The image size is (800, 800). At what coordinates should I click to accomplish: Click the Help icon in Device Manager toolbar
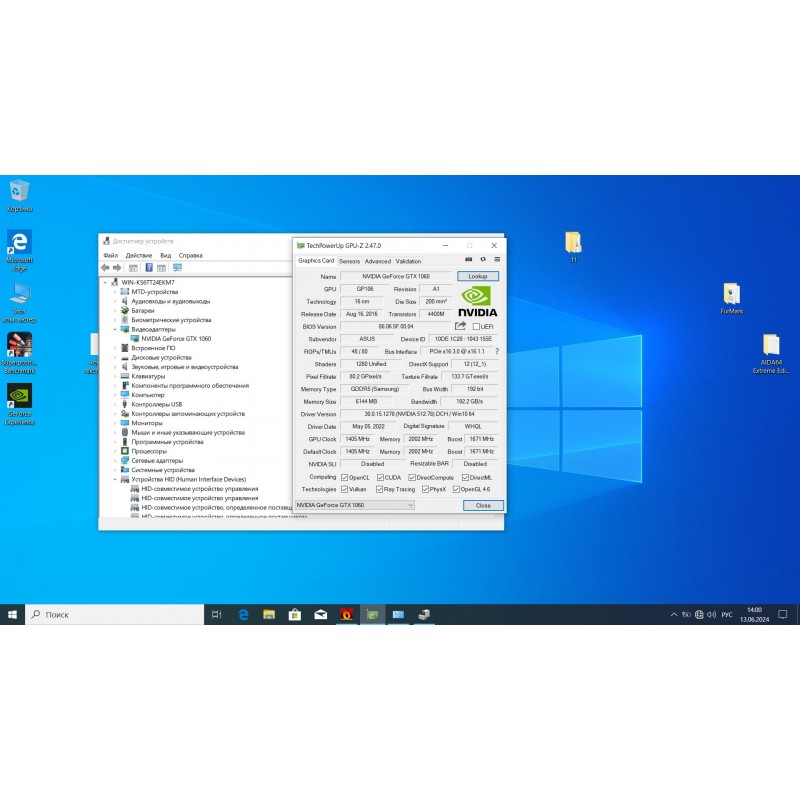pyautogui.click(x=149, y=268)
